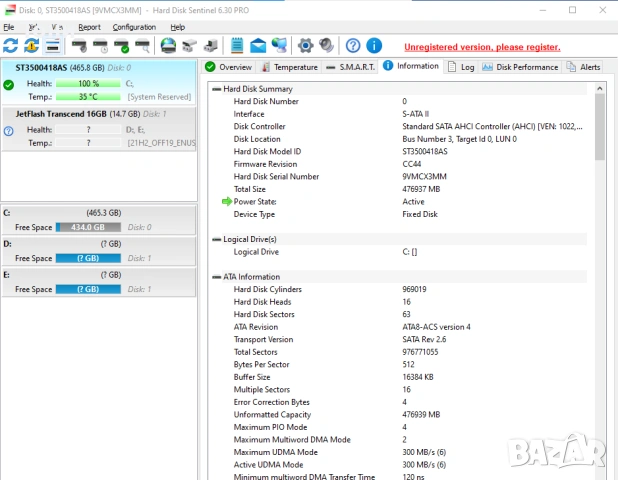Collapse the Logical Drive(s) section

217,240
